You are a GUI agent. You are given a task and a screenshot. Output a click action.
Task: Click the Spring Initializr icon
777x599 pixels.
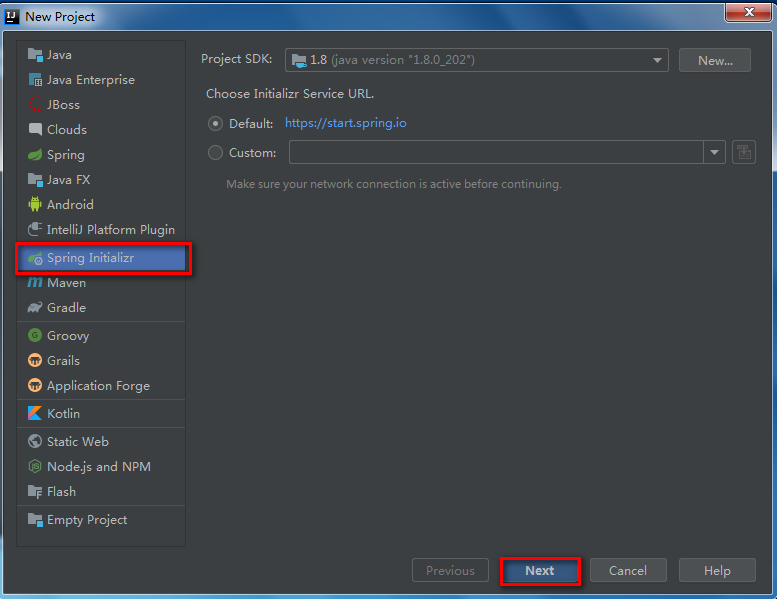tap(35, 258)
